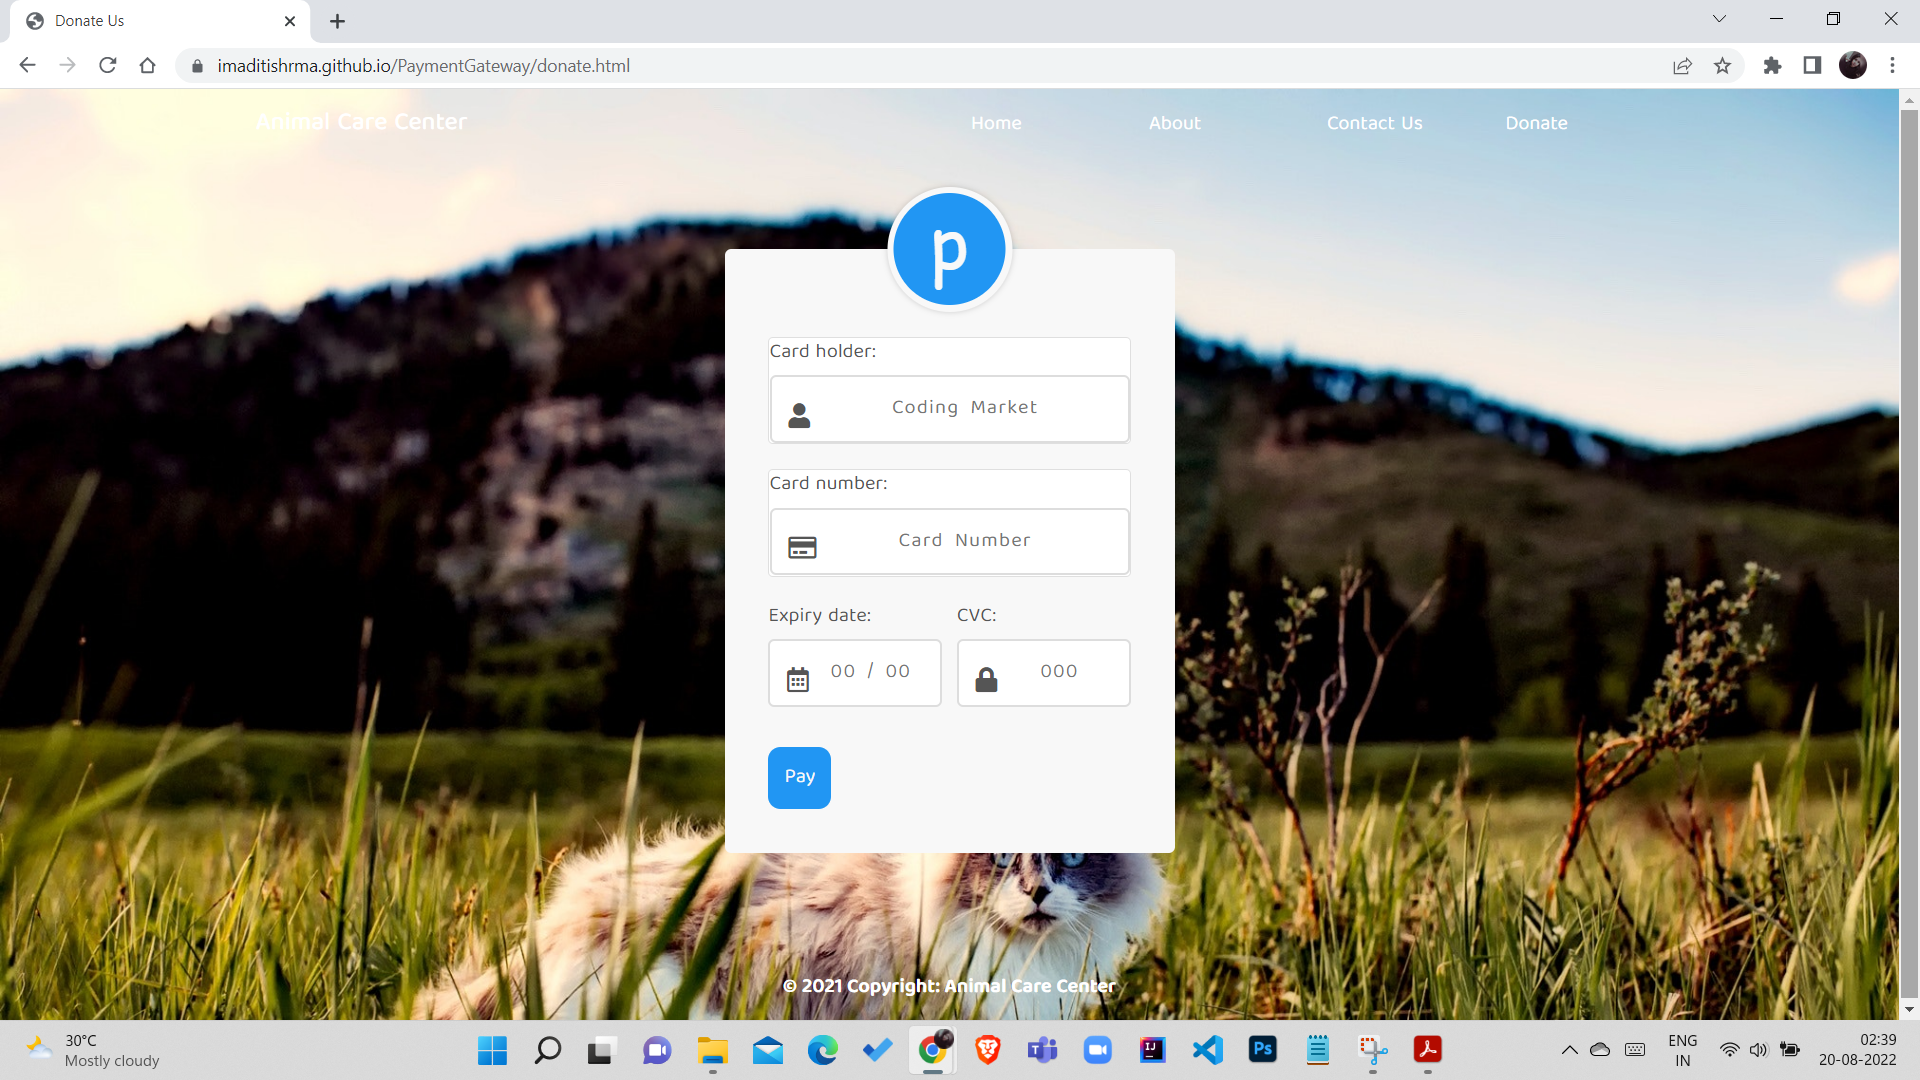Open the tab search dropdown chevron
The height and width of the screenshot is (1080, 1920).
click(x=1719, y=19)
